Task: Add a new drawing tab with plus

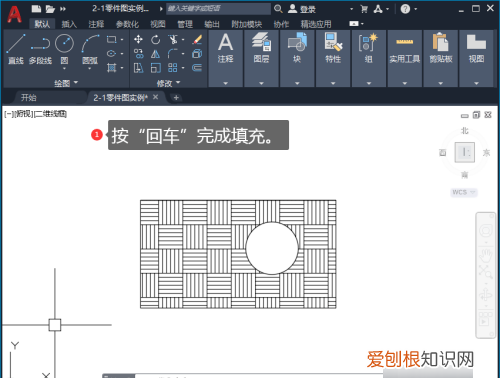Action: pyautogui.click(x=176, y=98)
